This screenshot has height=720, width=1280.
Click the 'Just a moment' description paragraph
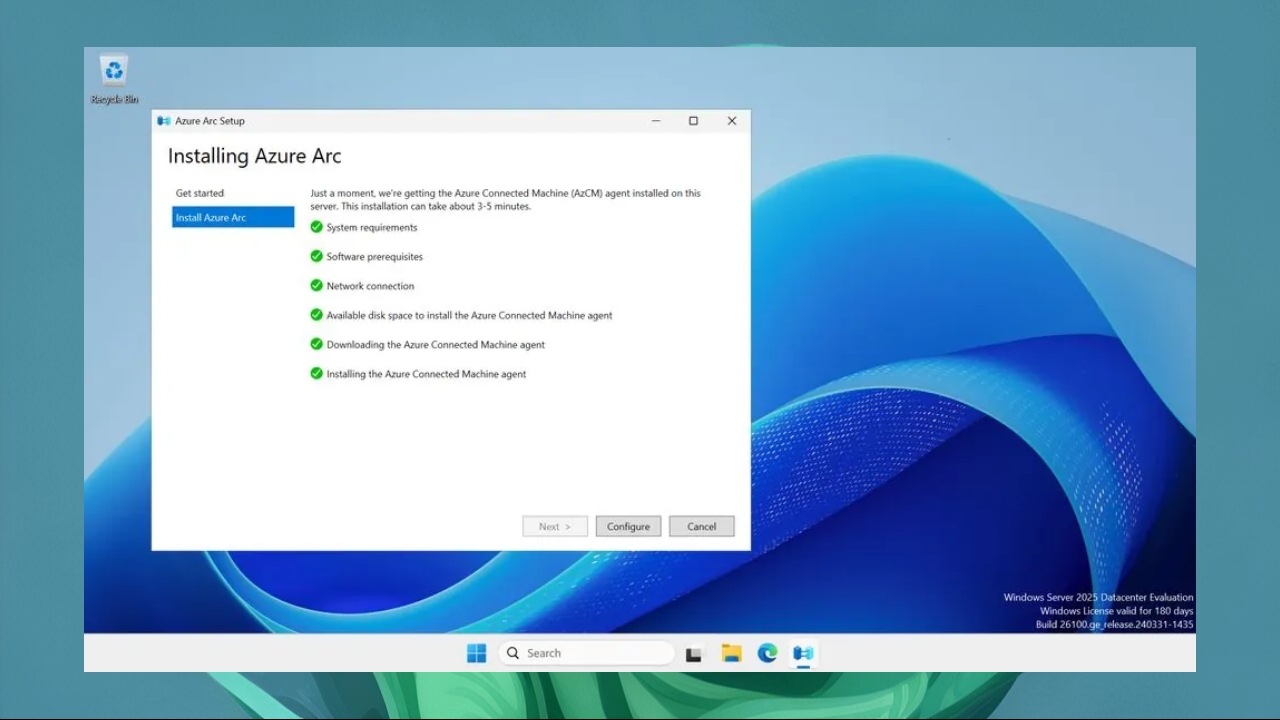(506, 199)
